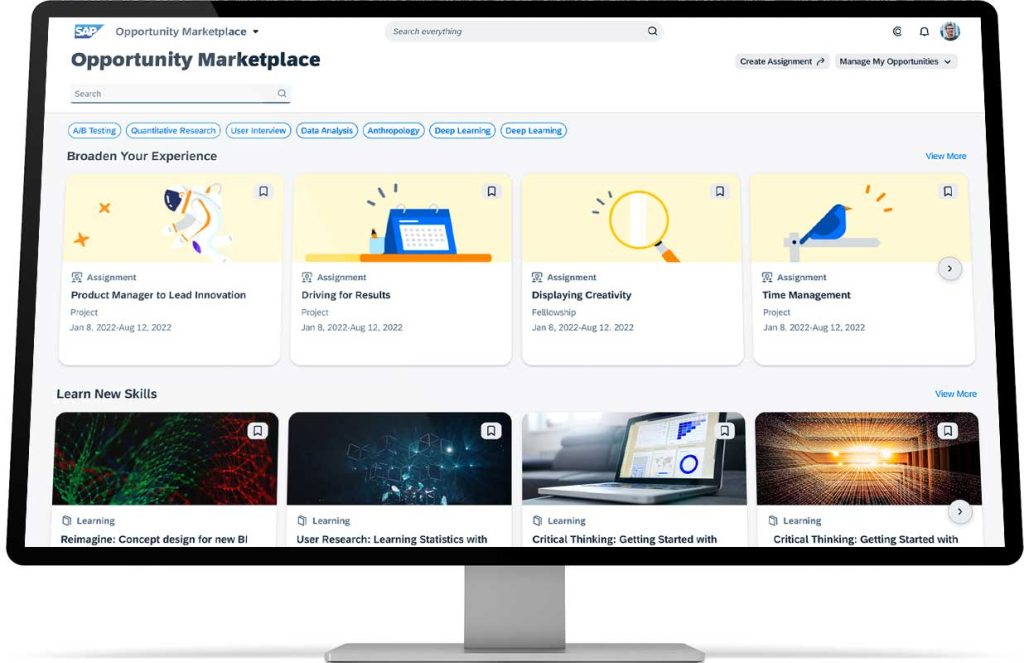Click the Create Assignment button
Image resolution: width=1024 pixels, height=663 pixels.
point(782,62)
